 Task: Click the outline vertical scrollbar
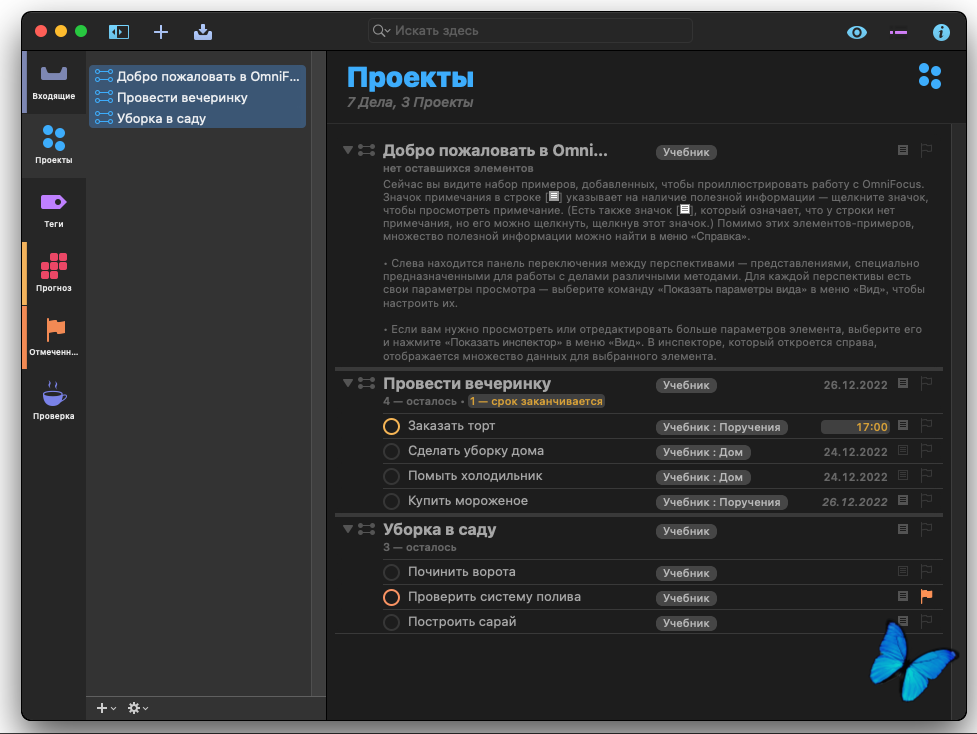pos(957,421)
